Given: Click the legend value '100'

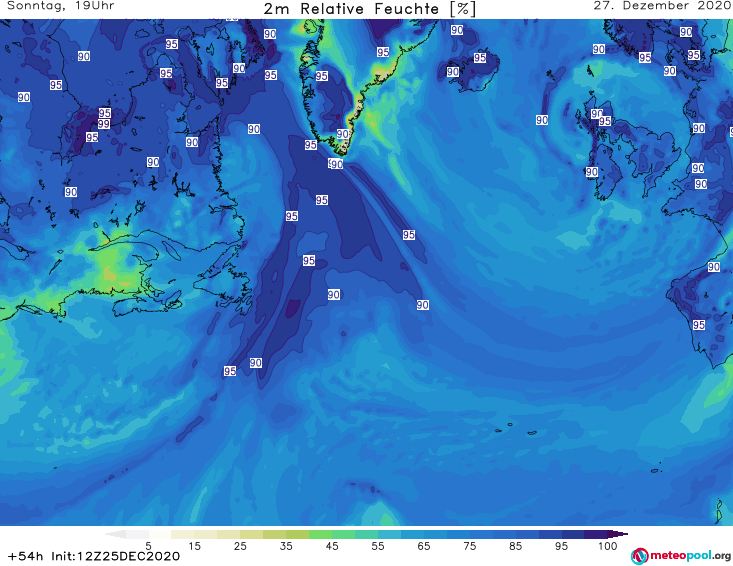Looking at the screenshot, I should tap(608, 546).
